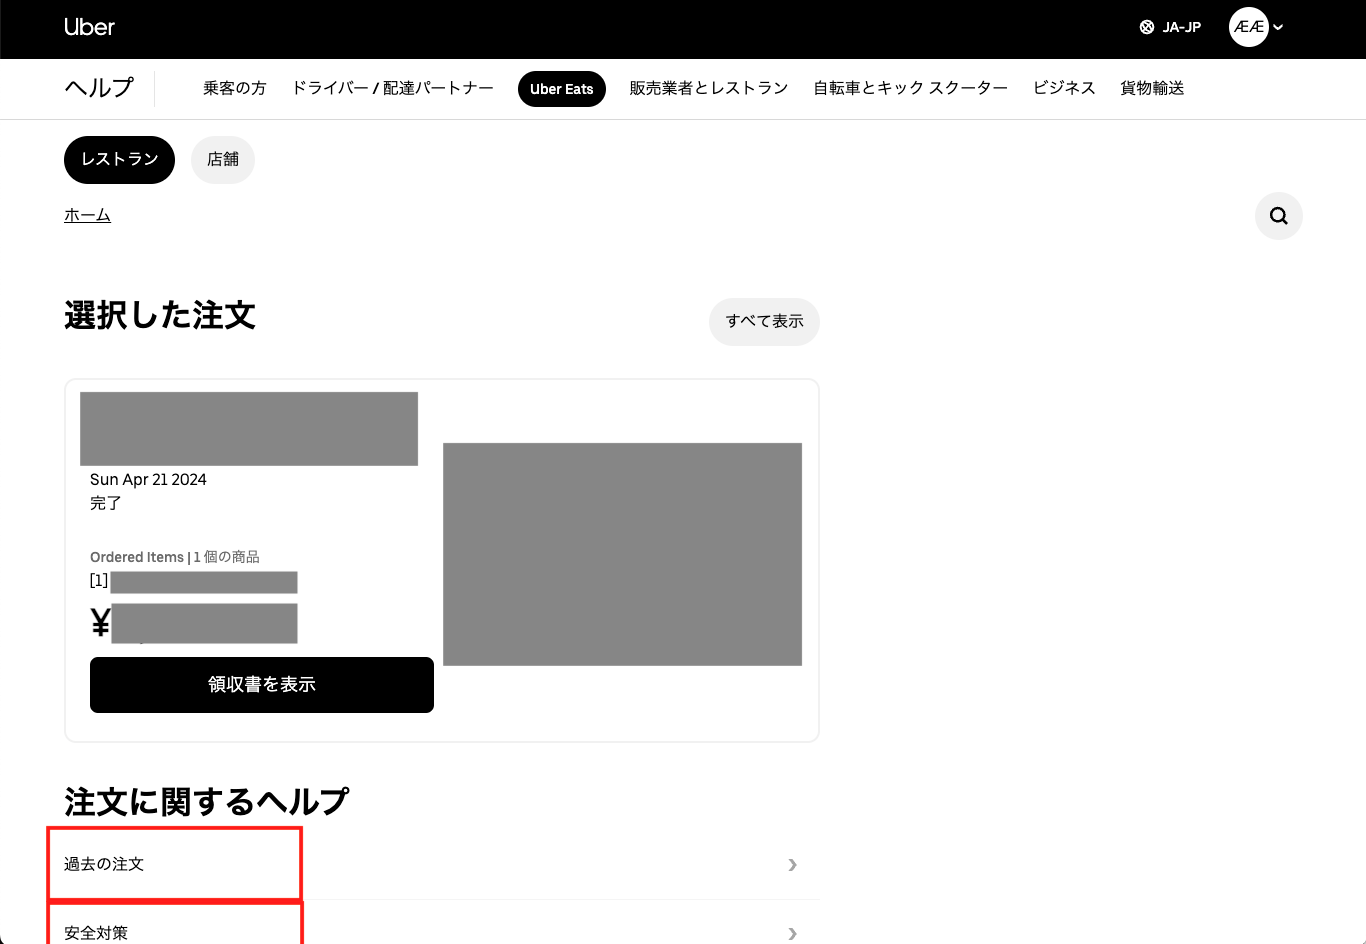Screen dimensions: 1366x944
Task: Click the search magnifier icon
Action: point(1278,216)
